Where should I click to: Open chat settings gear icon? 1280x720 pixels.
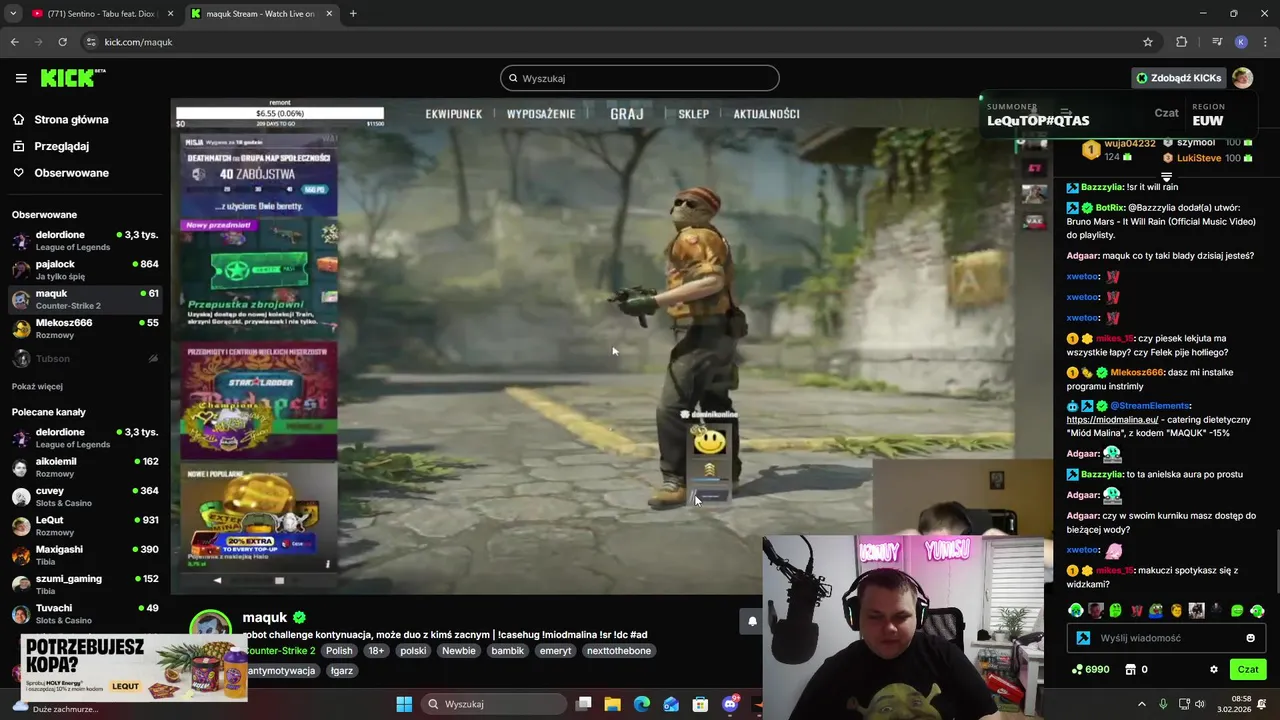click(x=1214, y=670)
